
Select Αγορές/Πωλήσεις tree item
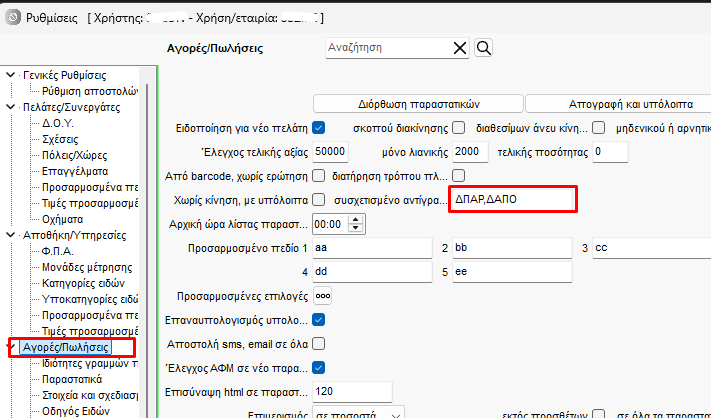coord(66,347)
